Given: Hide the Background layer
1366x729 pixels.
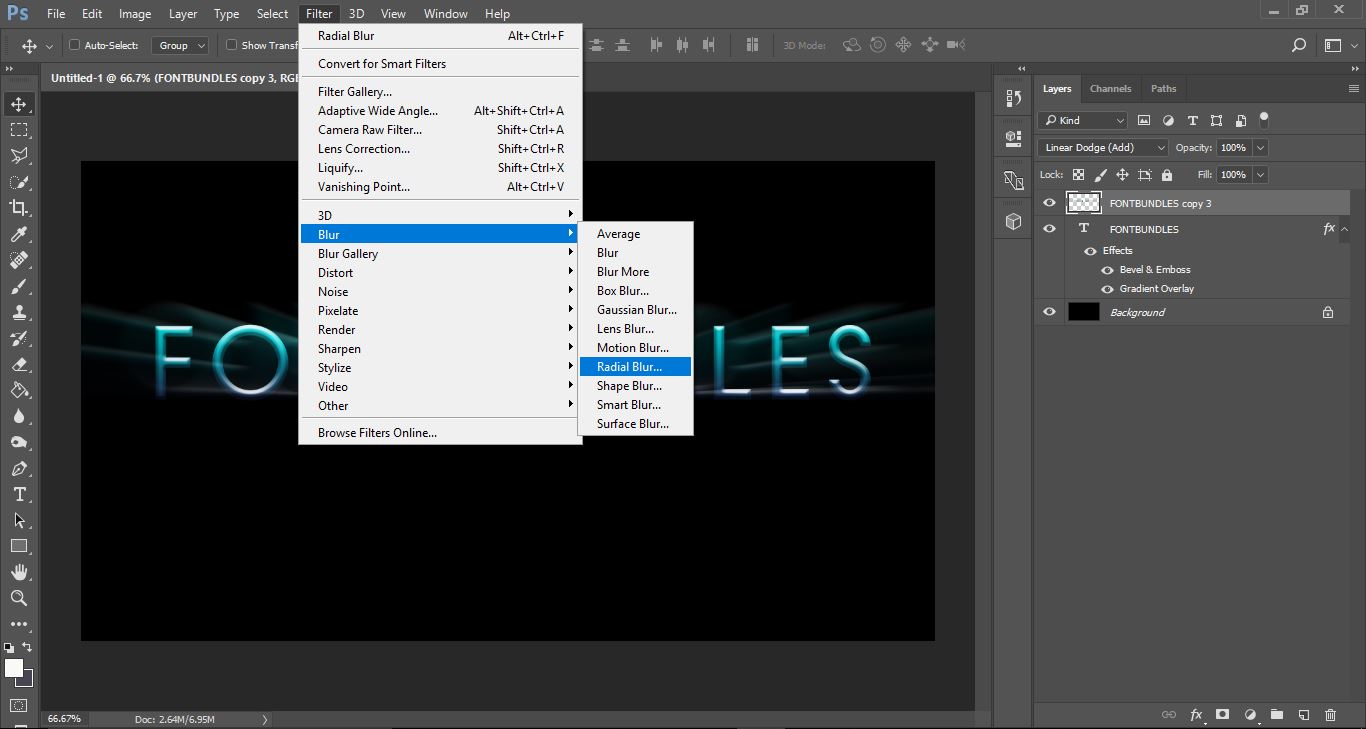Looking at the screenshot, I should (x=1049, y=312).
